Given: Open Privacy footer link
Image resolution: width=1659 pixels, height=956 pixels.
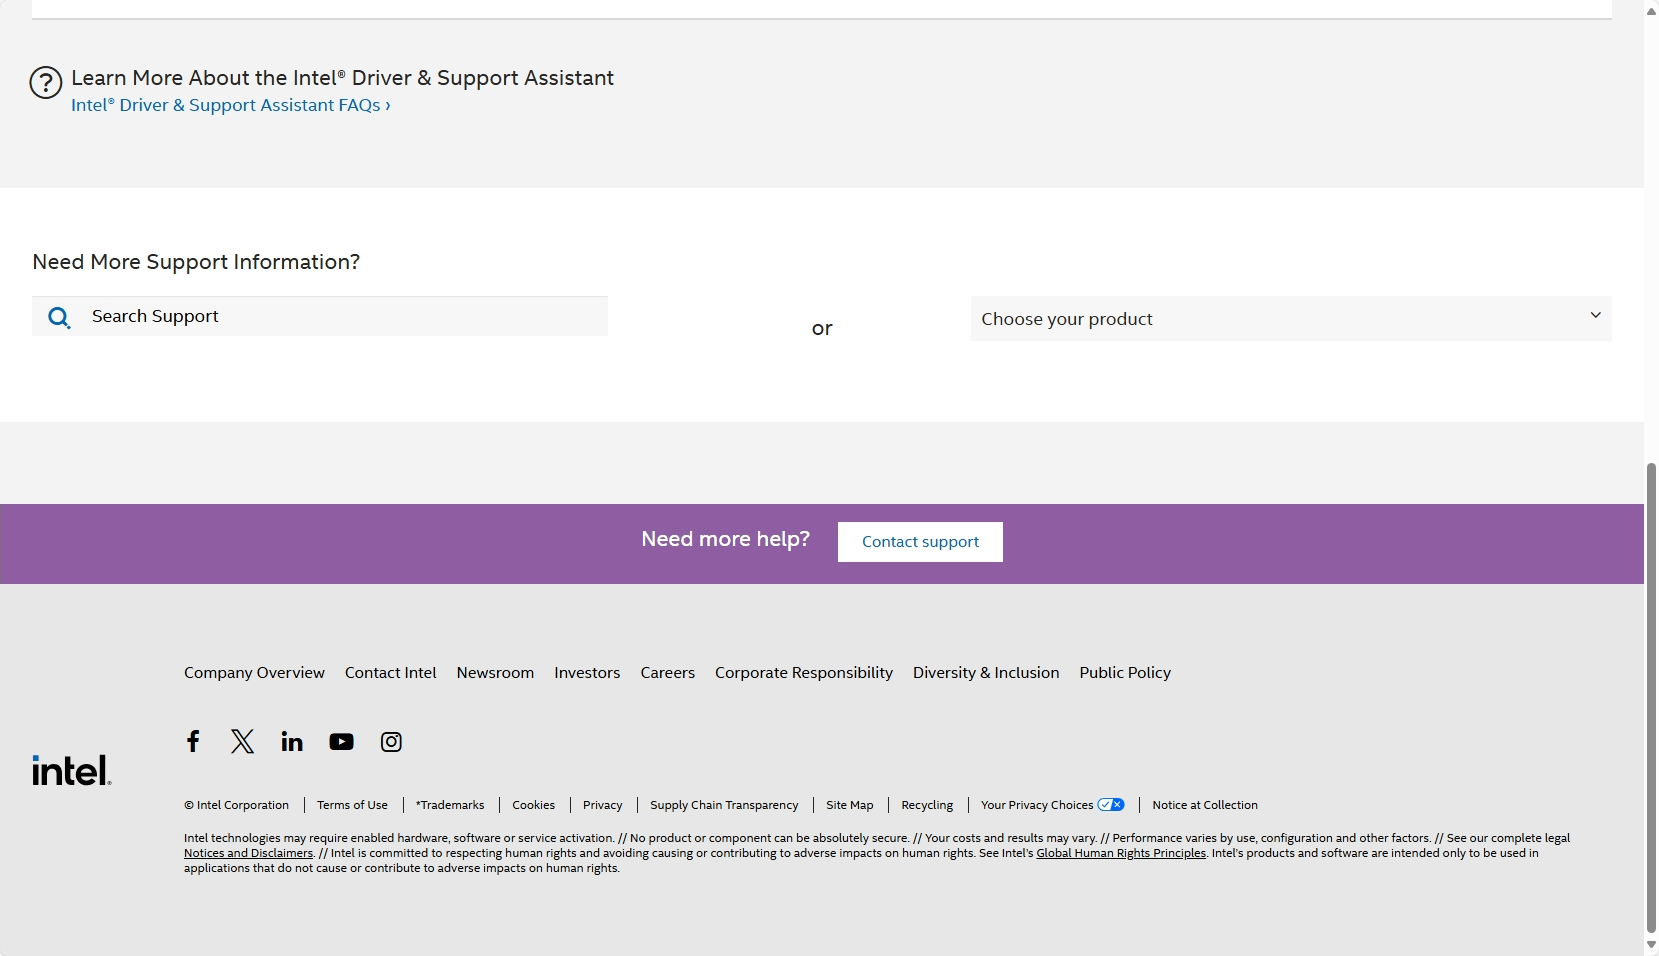Looking at the screenshot, I should [602, 805].
